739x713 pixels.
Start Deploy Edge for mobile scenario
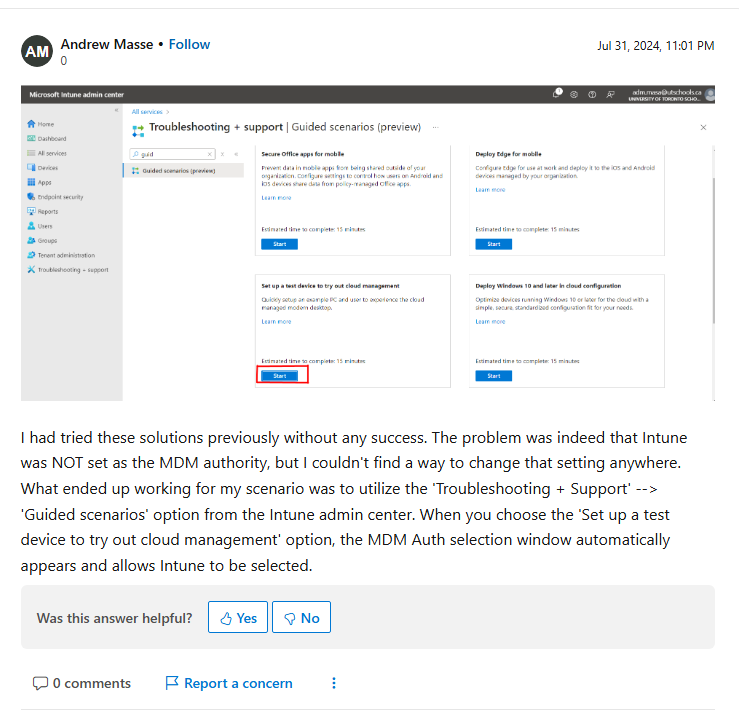pos(493,244)
